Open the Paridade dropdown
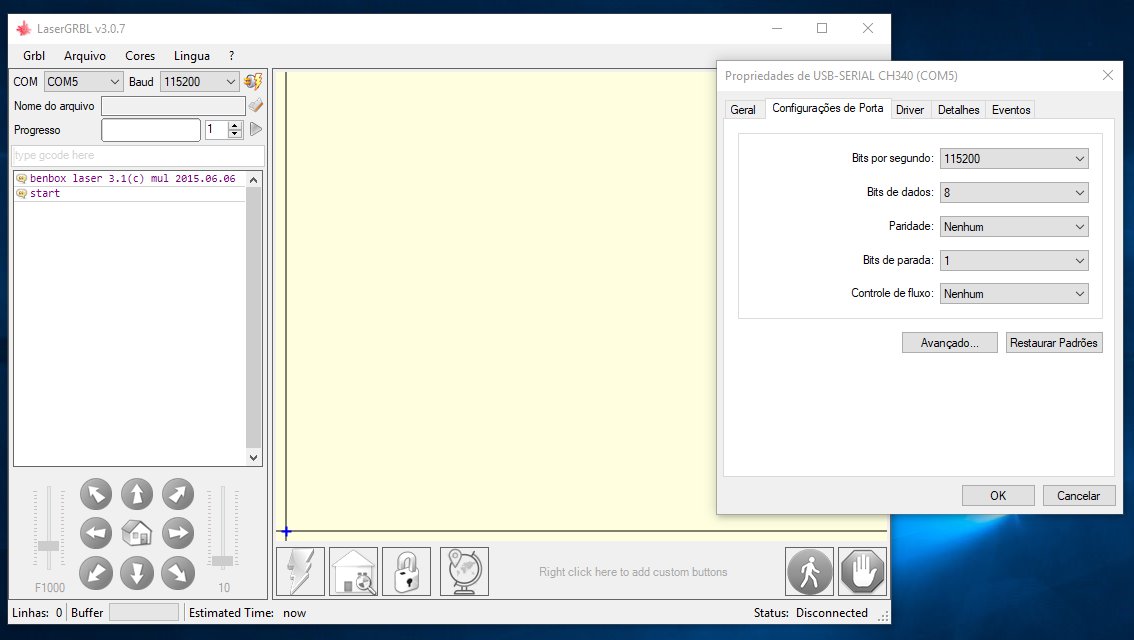1134x640 pixels. tap(1014, 226)
